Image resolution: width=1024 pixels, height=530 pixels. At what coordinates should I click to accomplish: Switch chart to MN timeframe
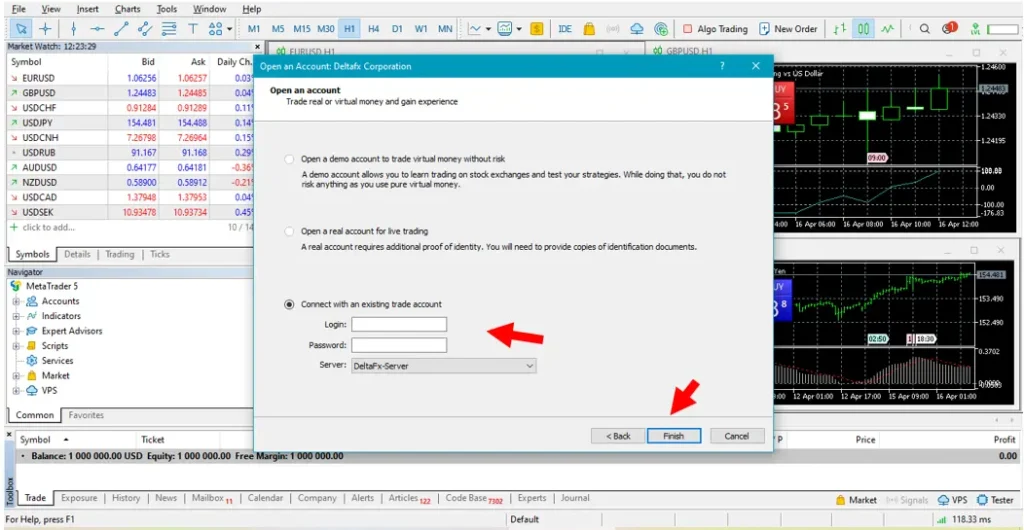[x=445, y=29]
